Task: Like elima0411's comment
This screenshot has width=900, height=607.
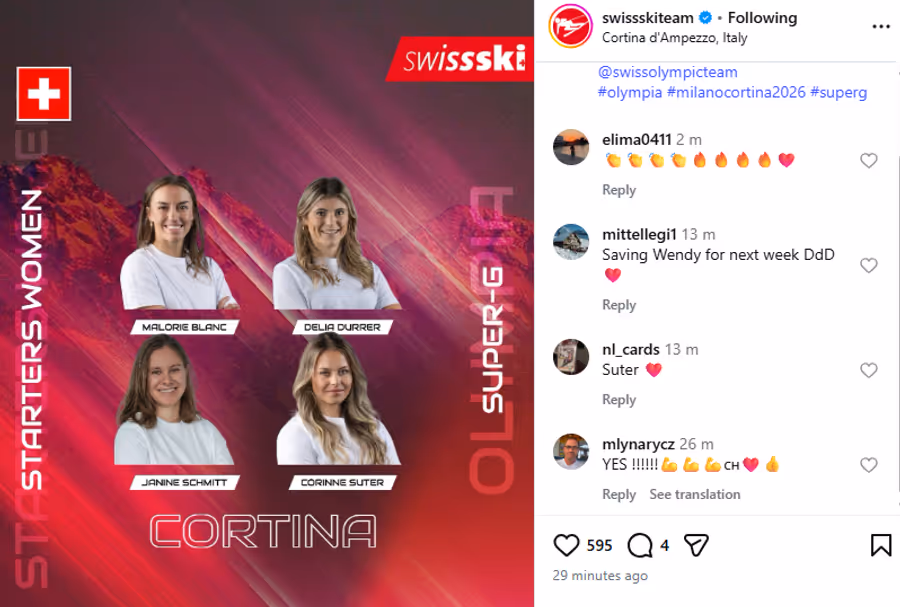Action: coord(868,160)
